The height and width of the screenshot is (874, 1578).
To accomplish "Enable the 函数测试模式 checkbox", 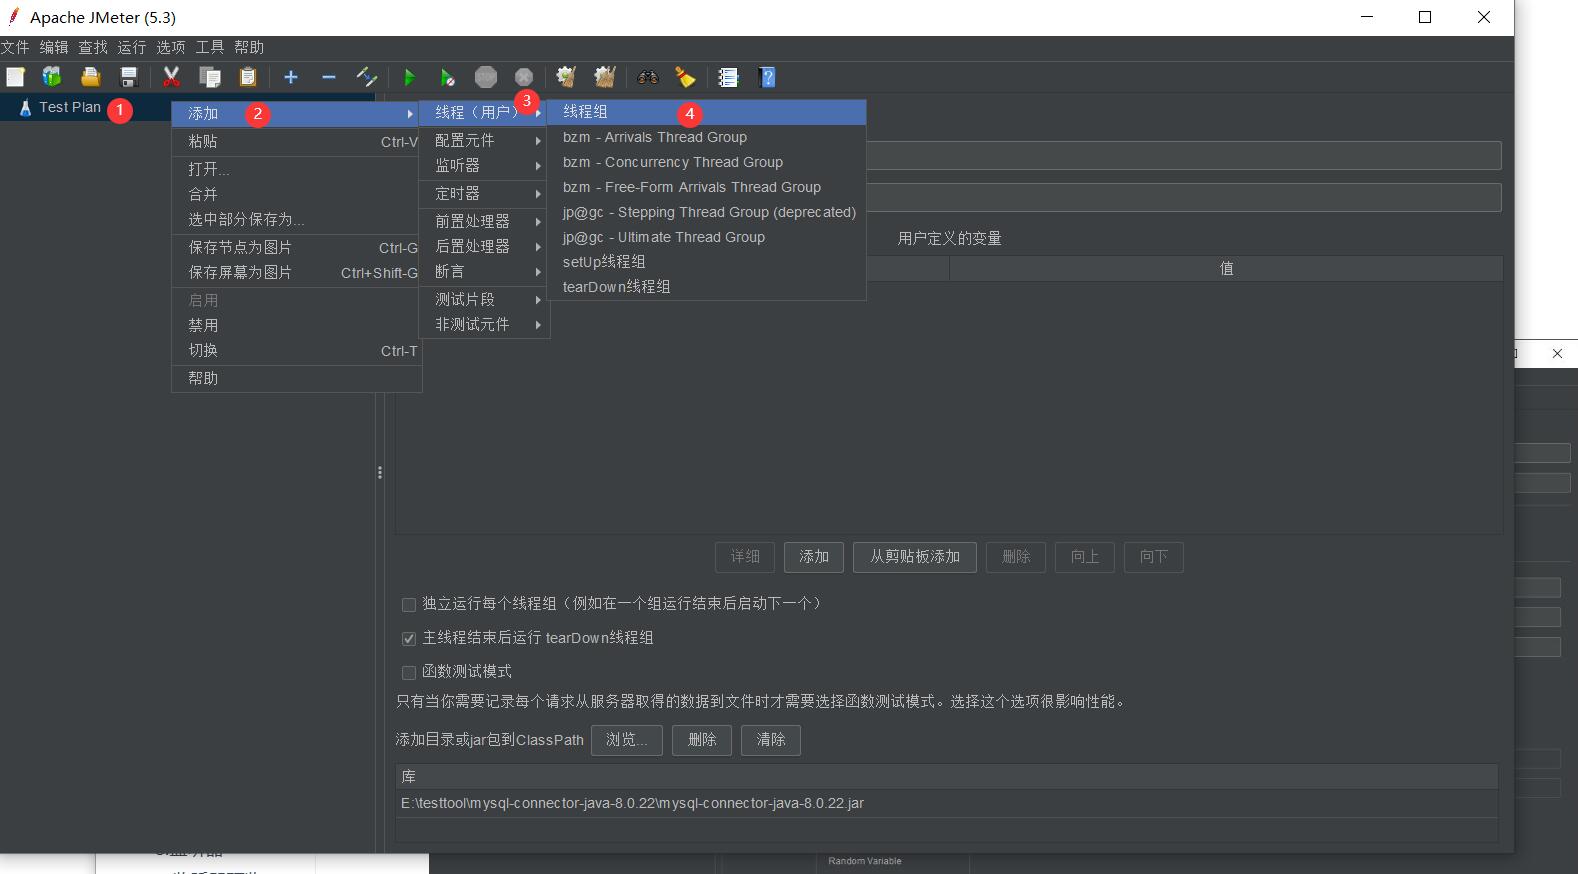I will click(x=409, y=673).
